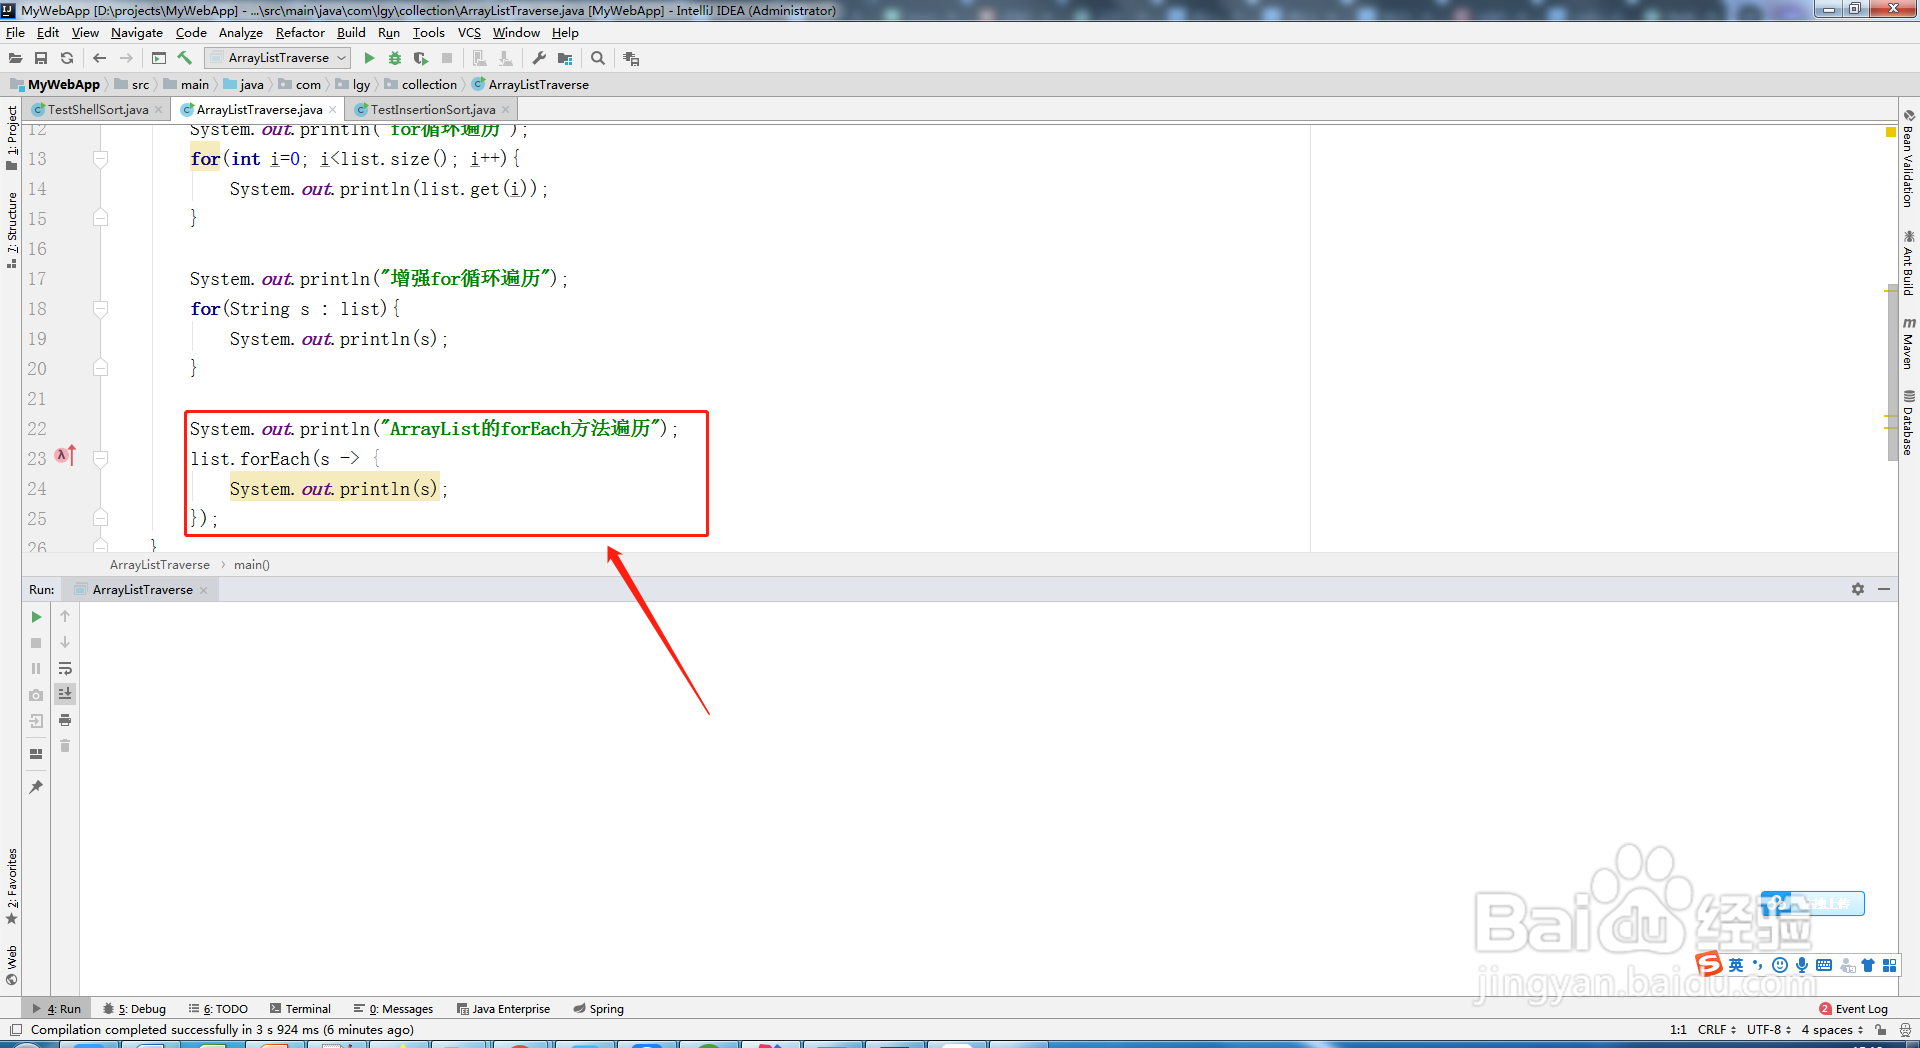Change indent setting 4 spaces

pos(1832,1029)
